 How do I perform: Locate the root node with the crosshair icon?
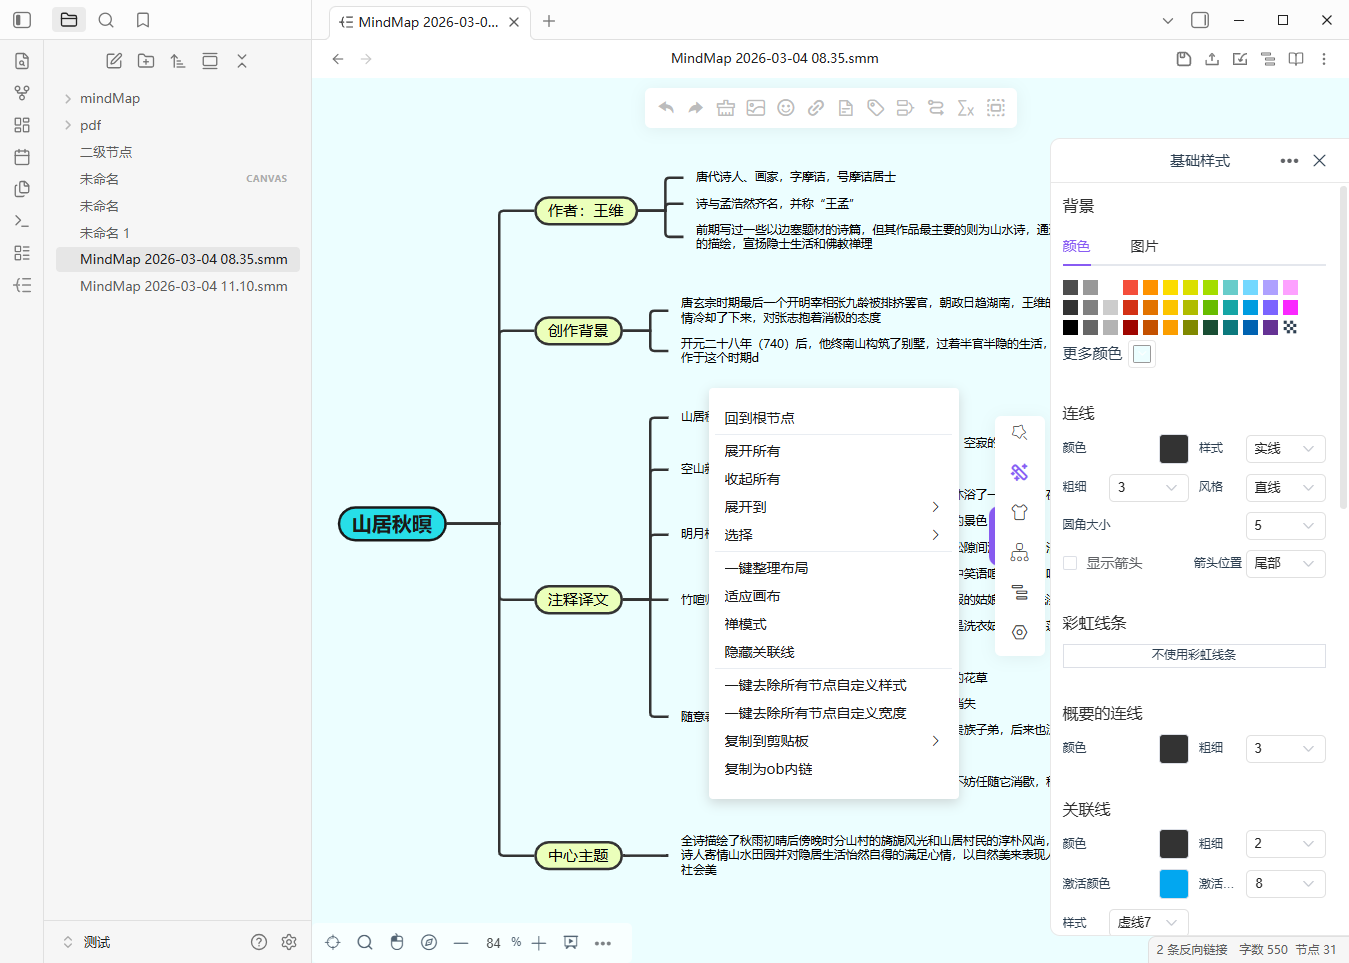[x=333, y=942]
